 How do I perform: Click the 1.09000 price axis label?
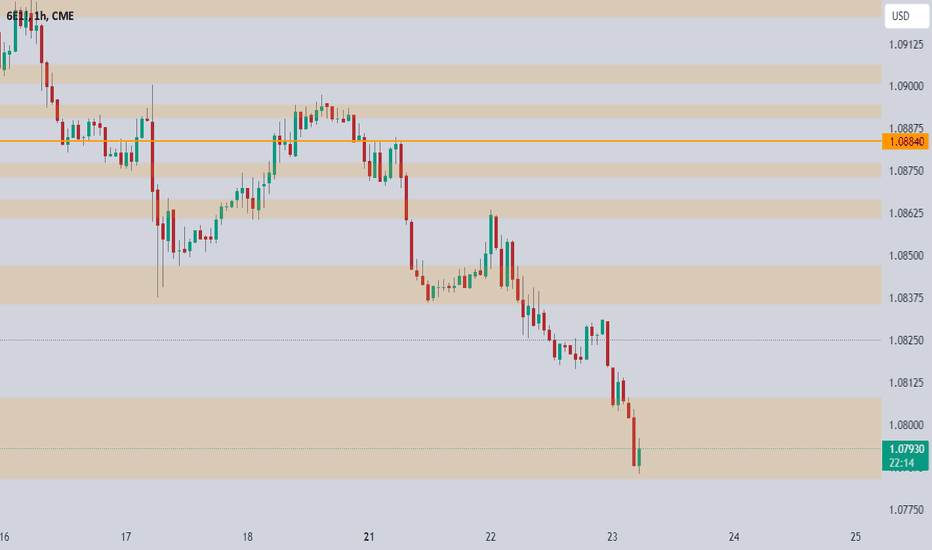coord(906,86)
